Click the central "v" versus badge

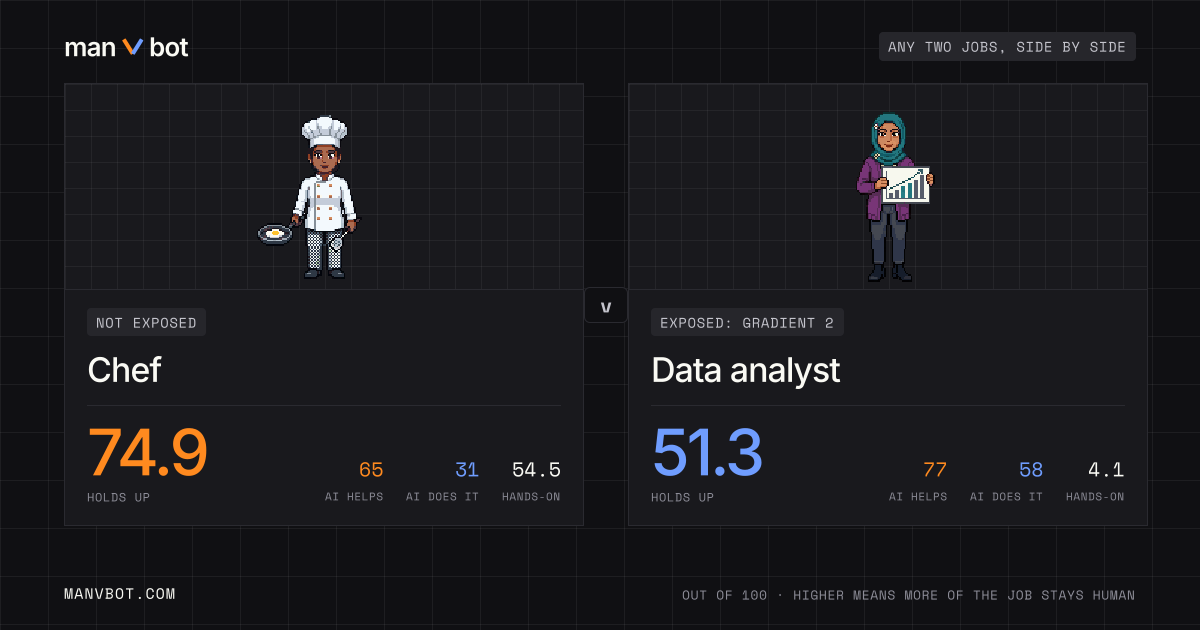(605, 306)
